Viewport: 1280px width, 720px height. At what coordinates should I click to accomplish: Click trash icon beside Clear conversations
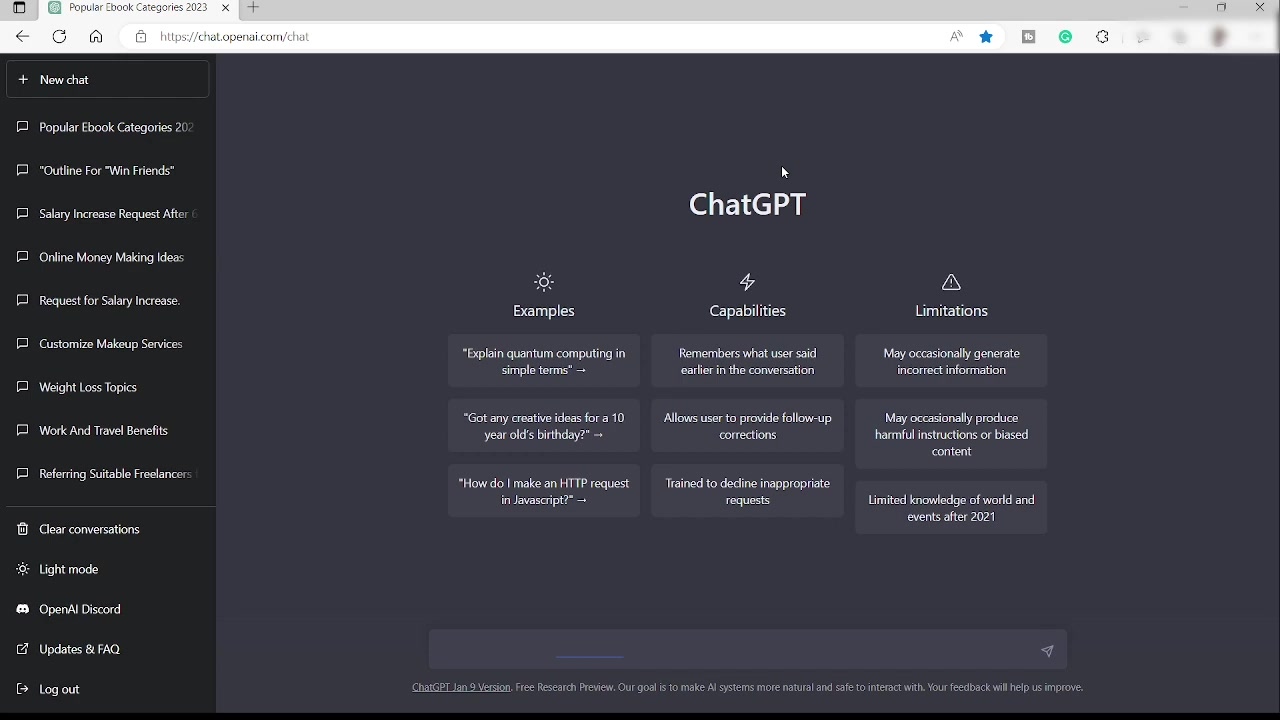[23, 529]
